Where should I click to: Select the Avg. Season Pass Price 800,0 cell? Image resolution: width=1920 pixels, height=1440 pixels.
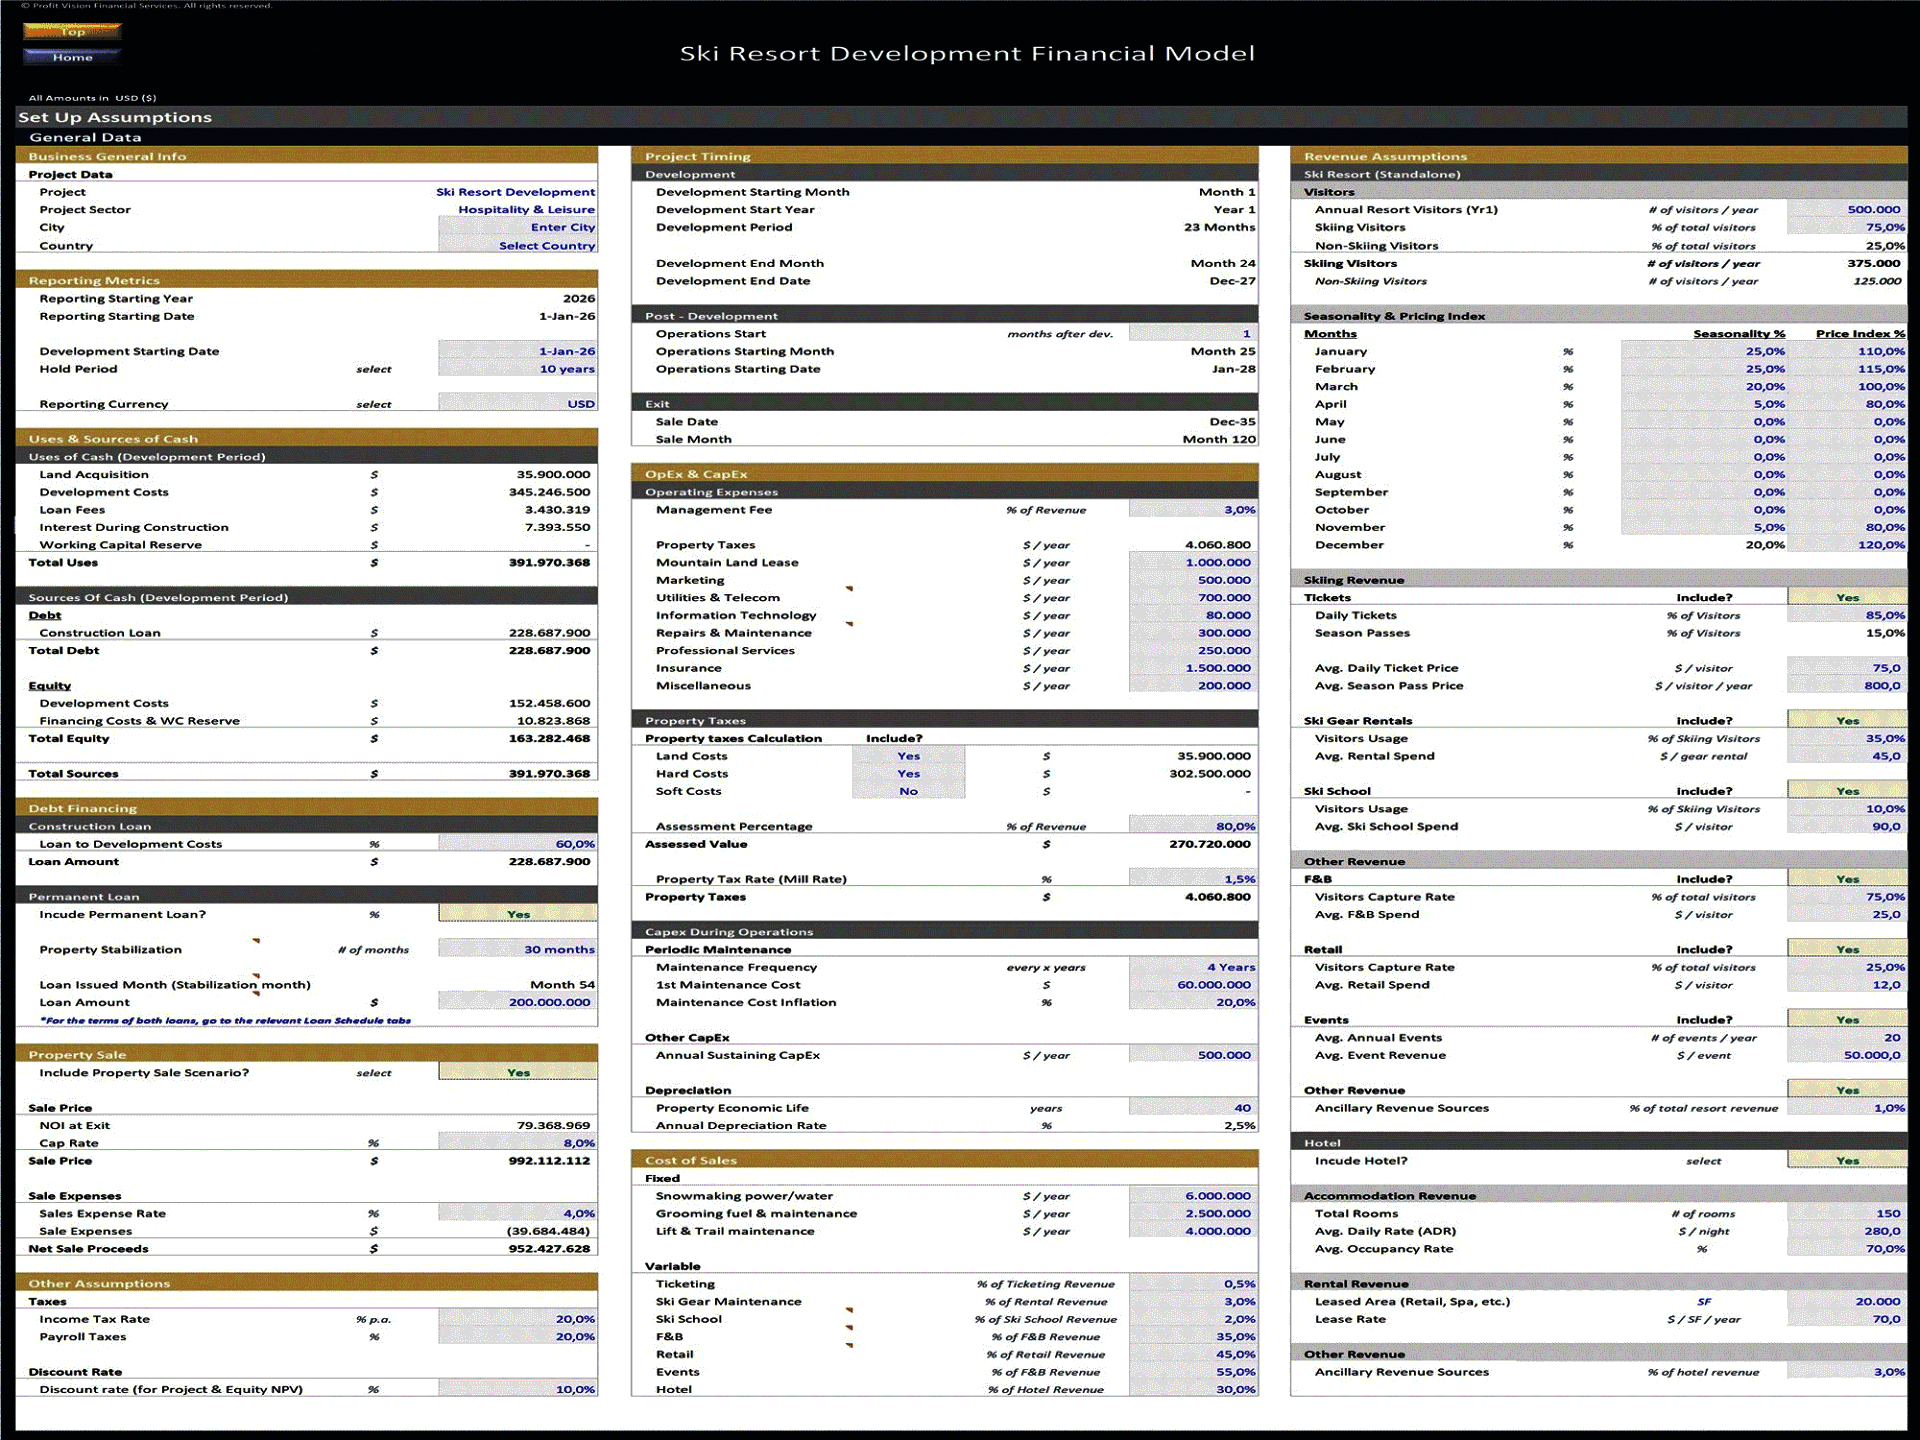(x=1847, y=686)
